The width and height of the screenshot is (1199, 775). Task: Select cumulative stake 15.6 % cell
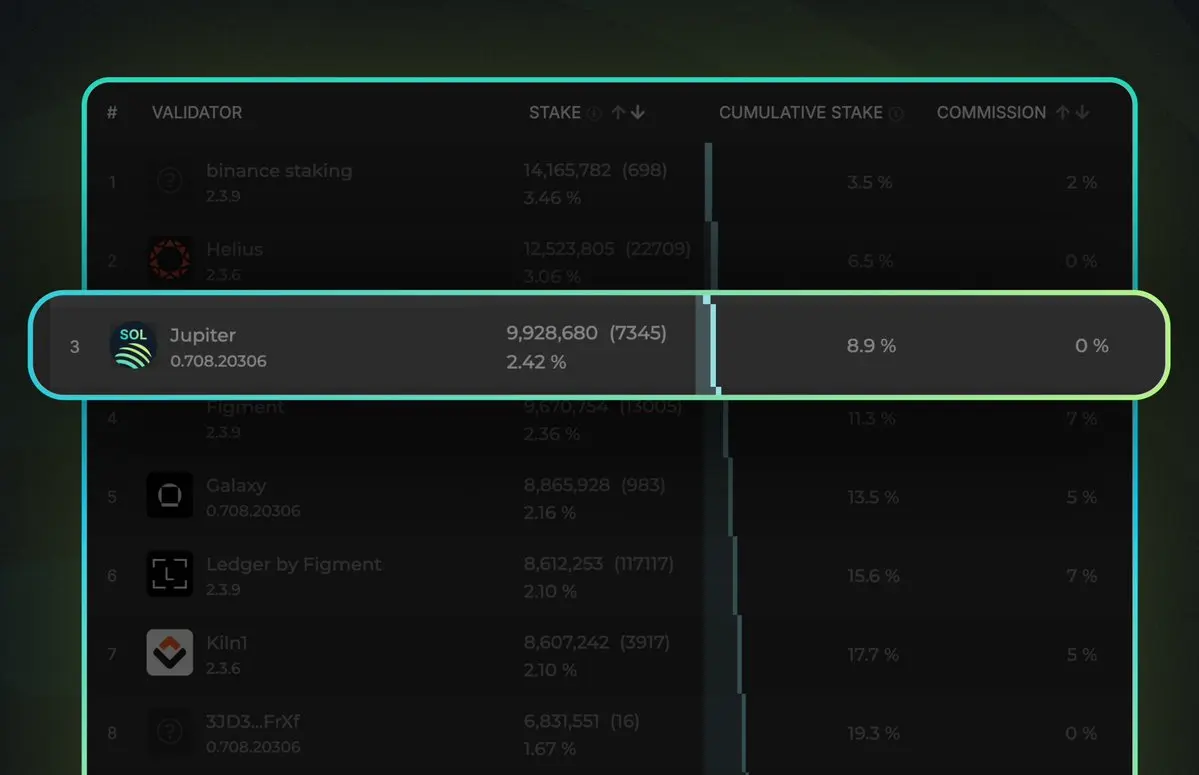[873, 576]
